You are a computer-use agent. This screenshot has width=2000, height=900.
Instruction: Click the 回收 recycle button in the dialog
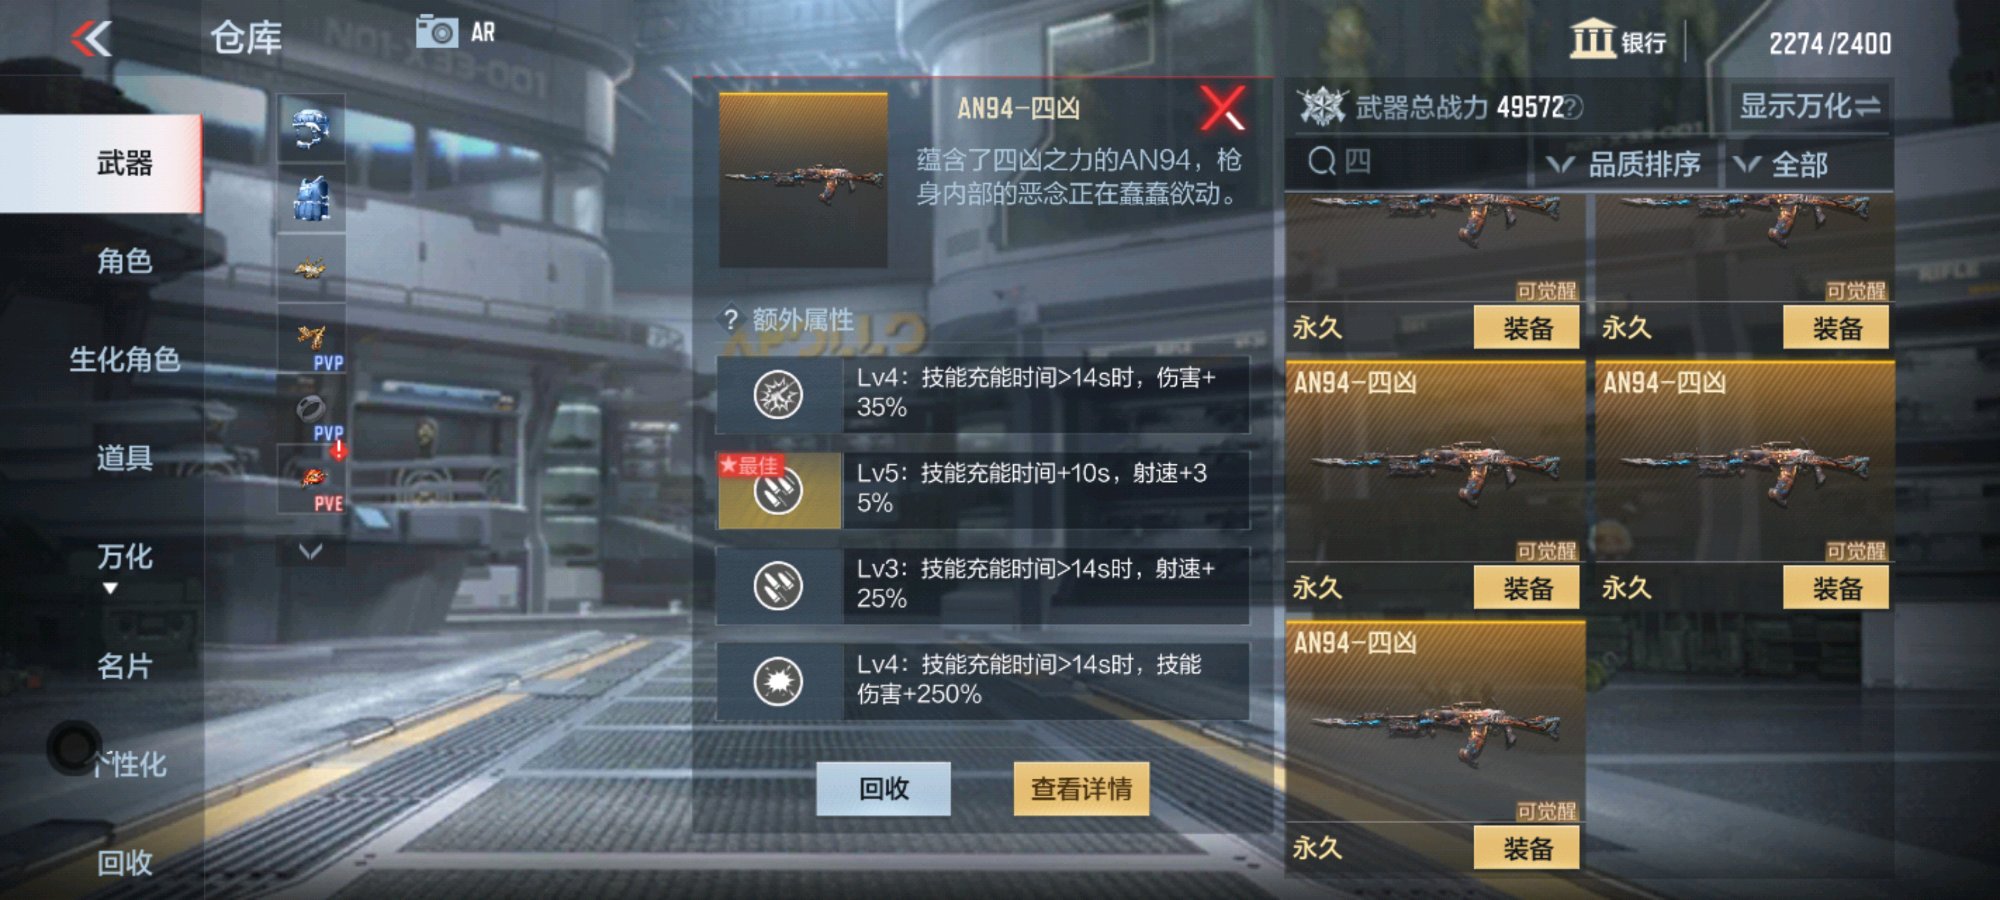click(x=883, y=789)
